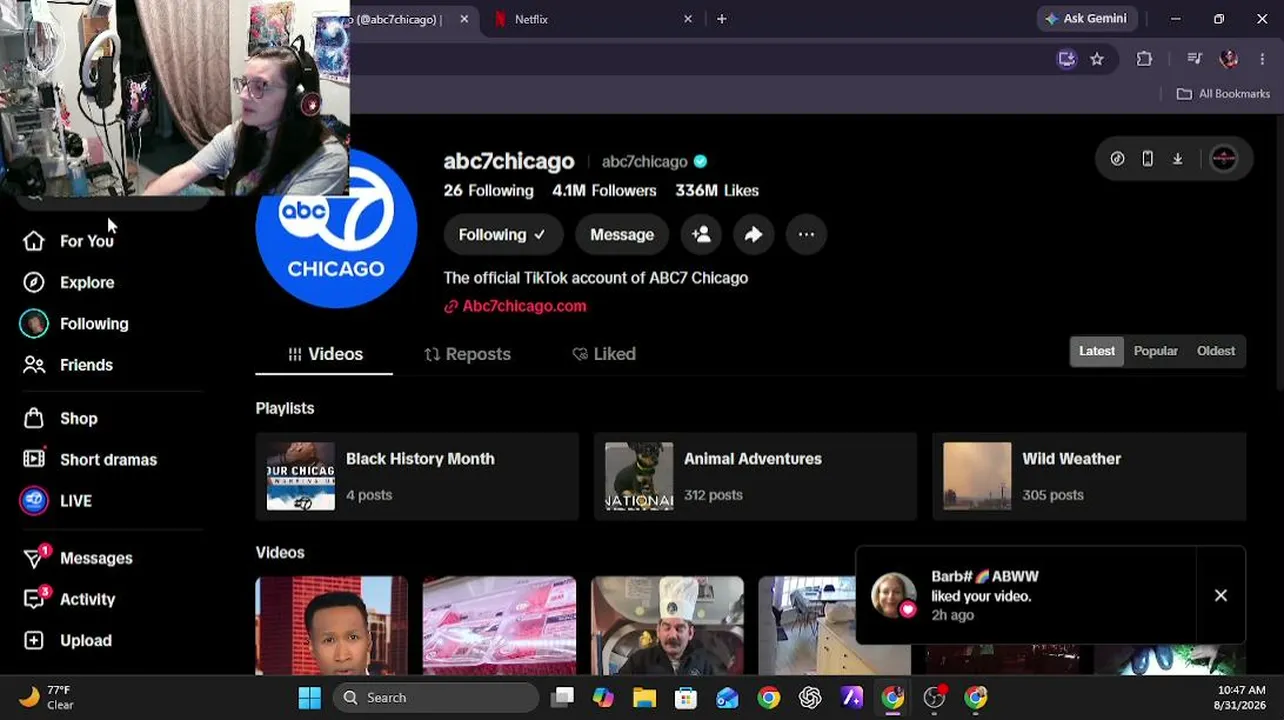Open the video with the news anchor
This screenshot has width=1284, height=720.
point(331,626)
